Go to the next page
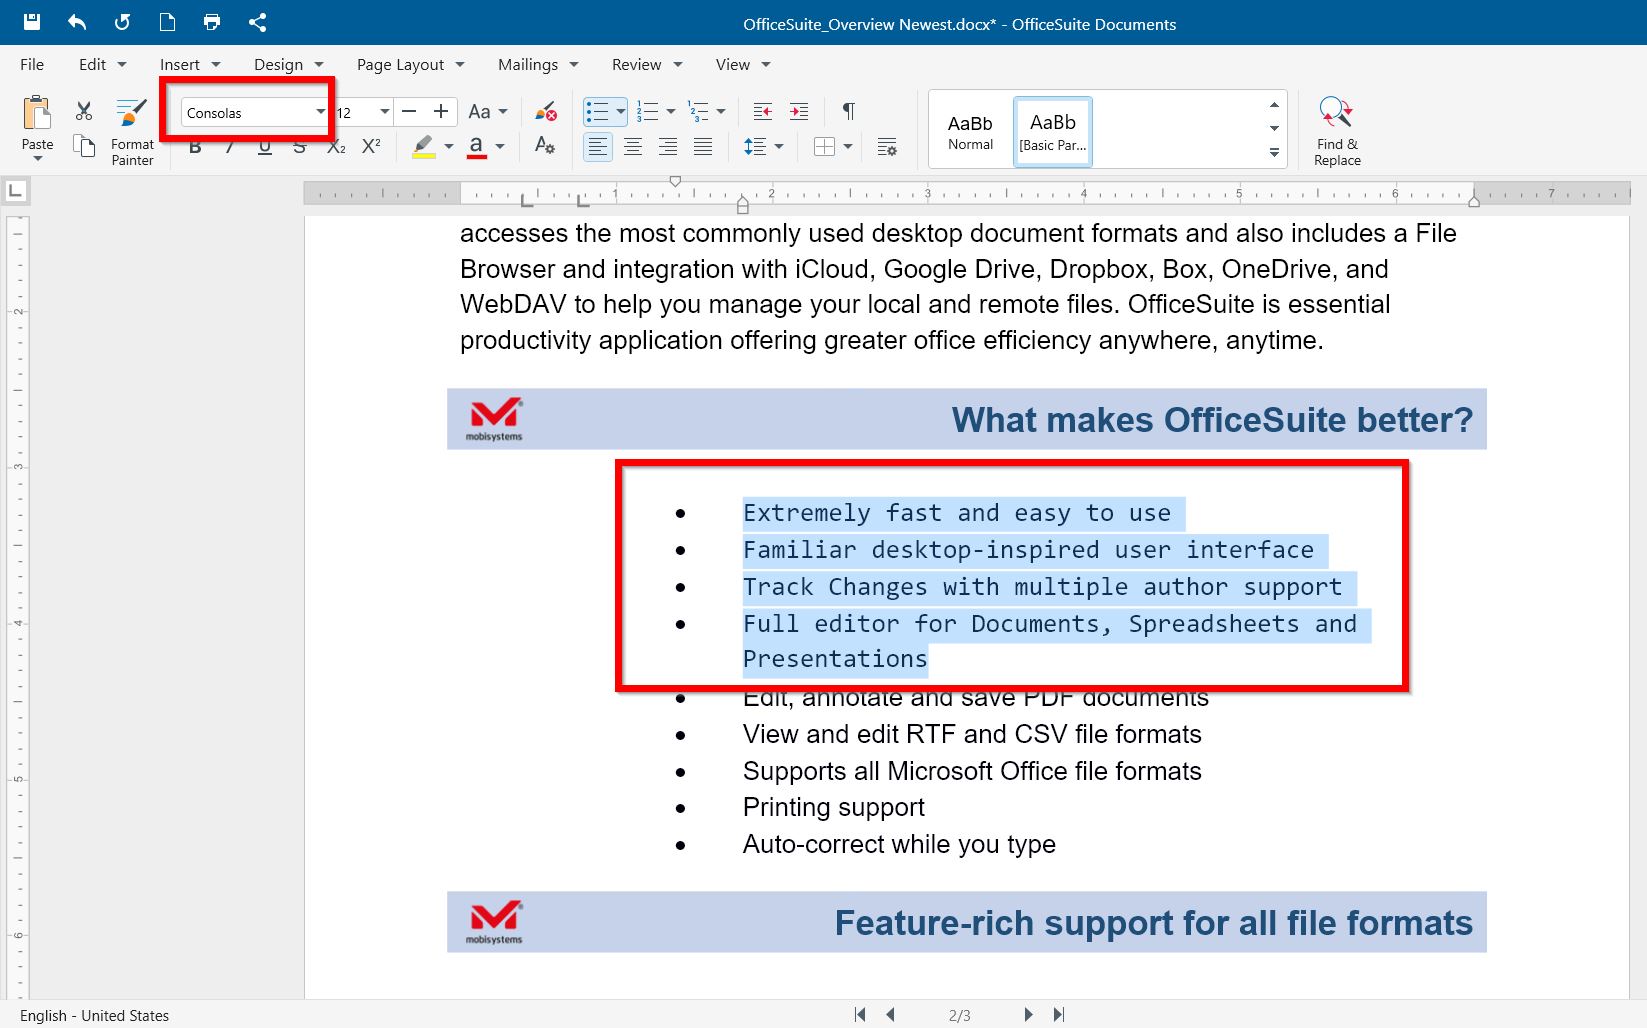The width and height of the screenshot is (1647, 1028). (1028, 1014)
